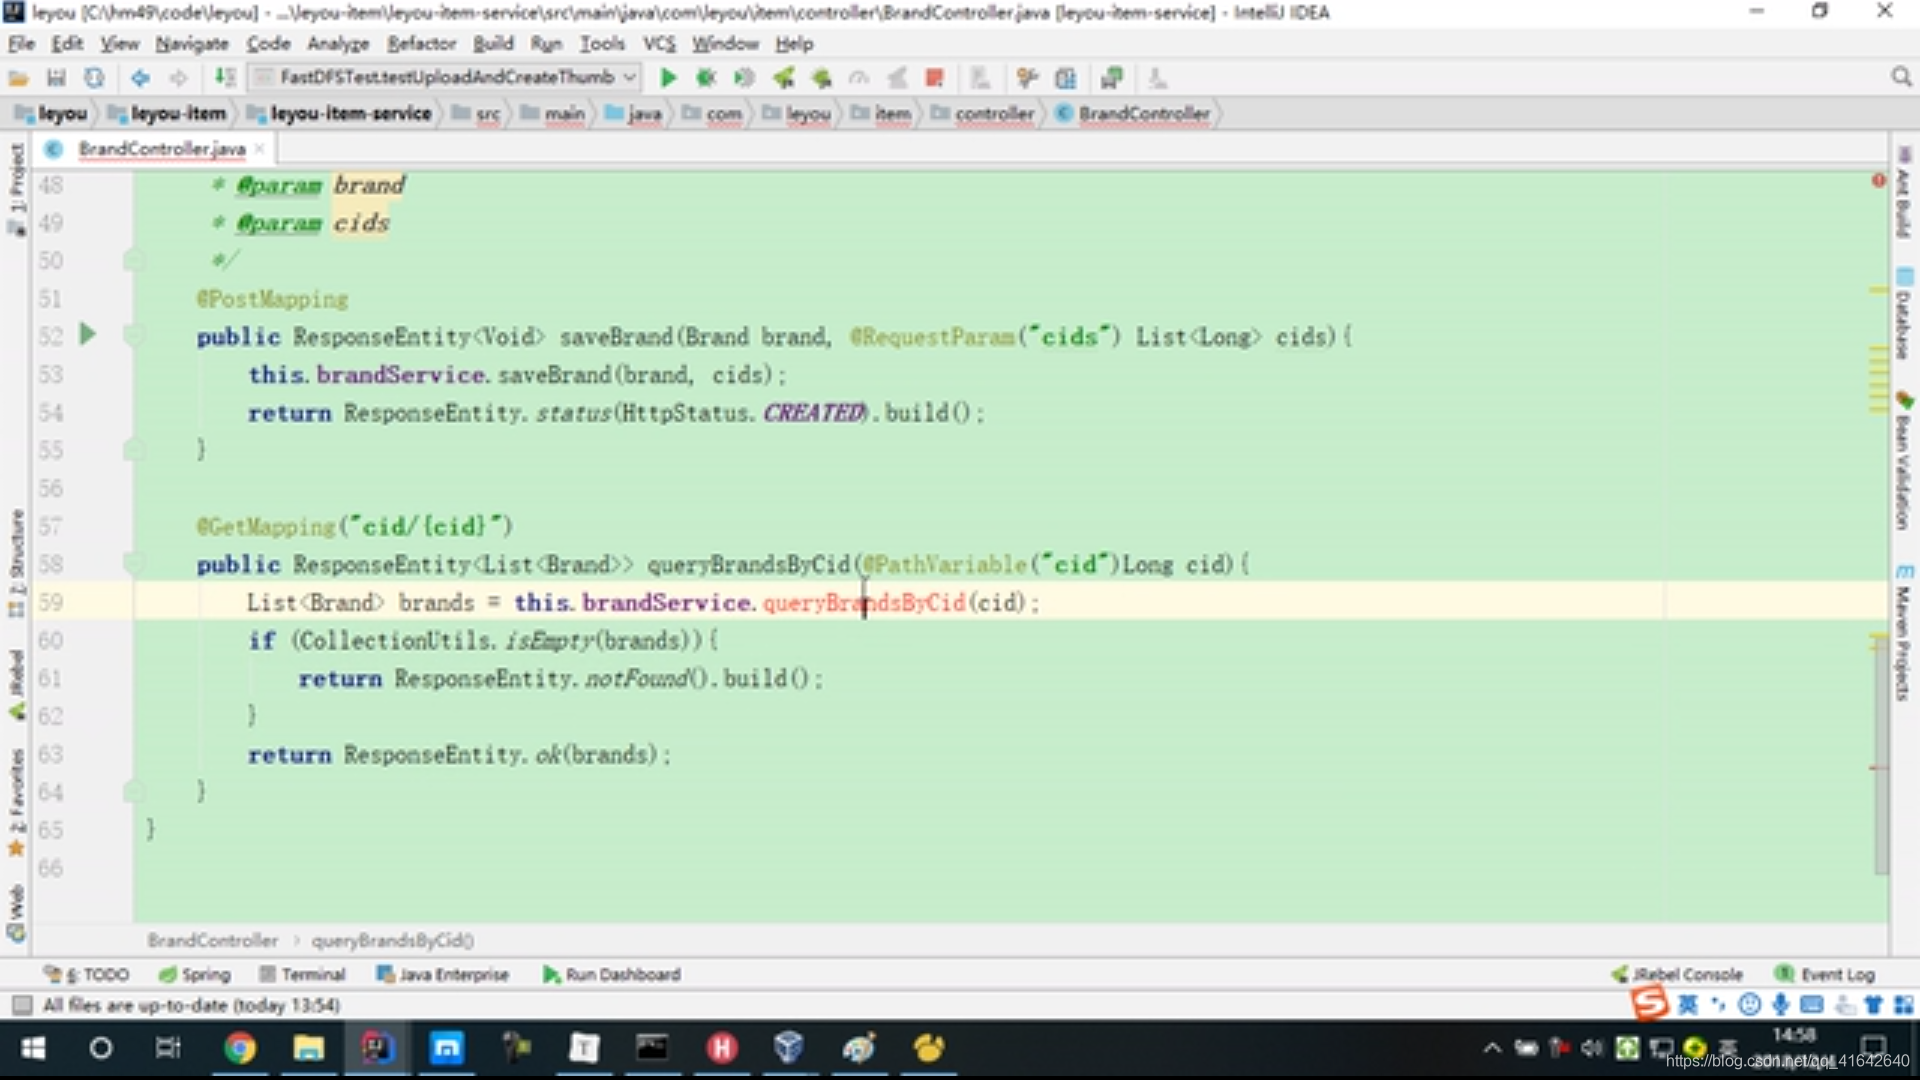The image size is (1920, 1080).
Task: Click the red Stop button
Action: click(935, 78)
